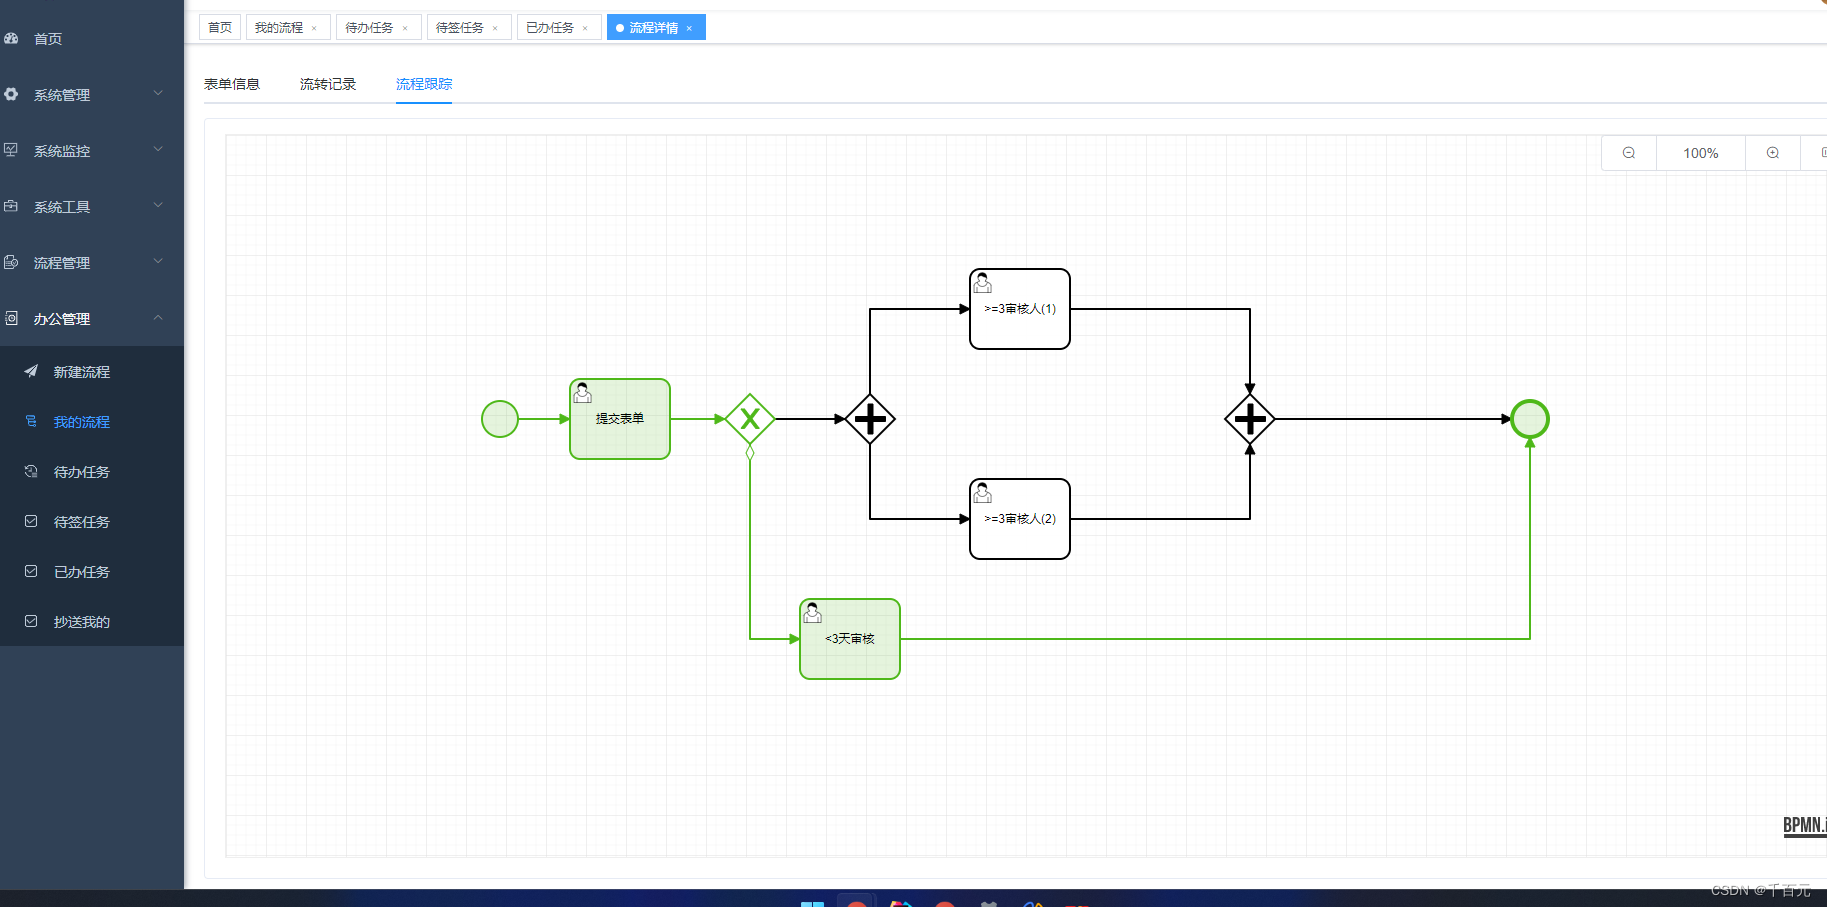Screen dimensions: 1827x907
Task: Click the 系统管理 gear icon
Action: [11, 94]
